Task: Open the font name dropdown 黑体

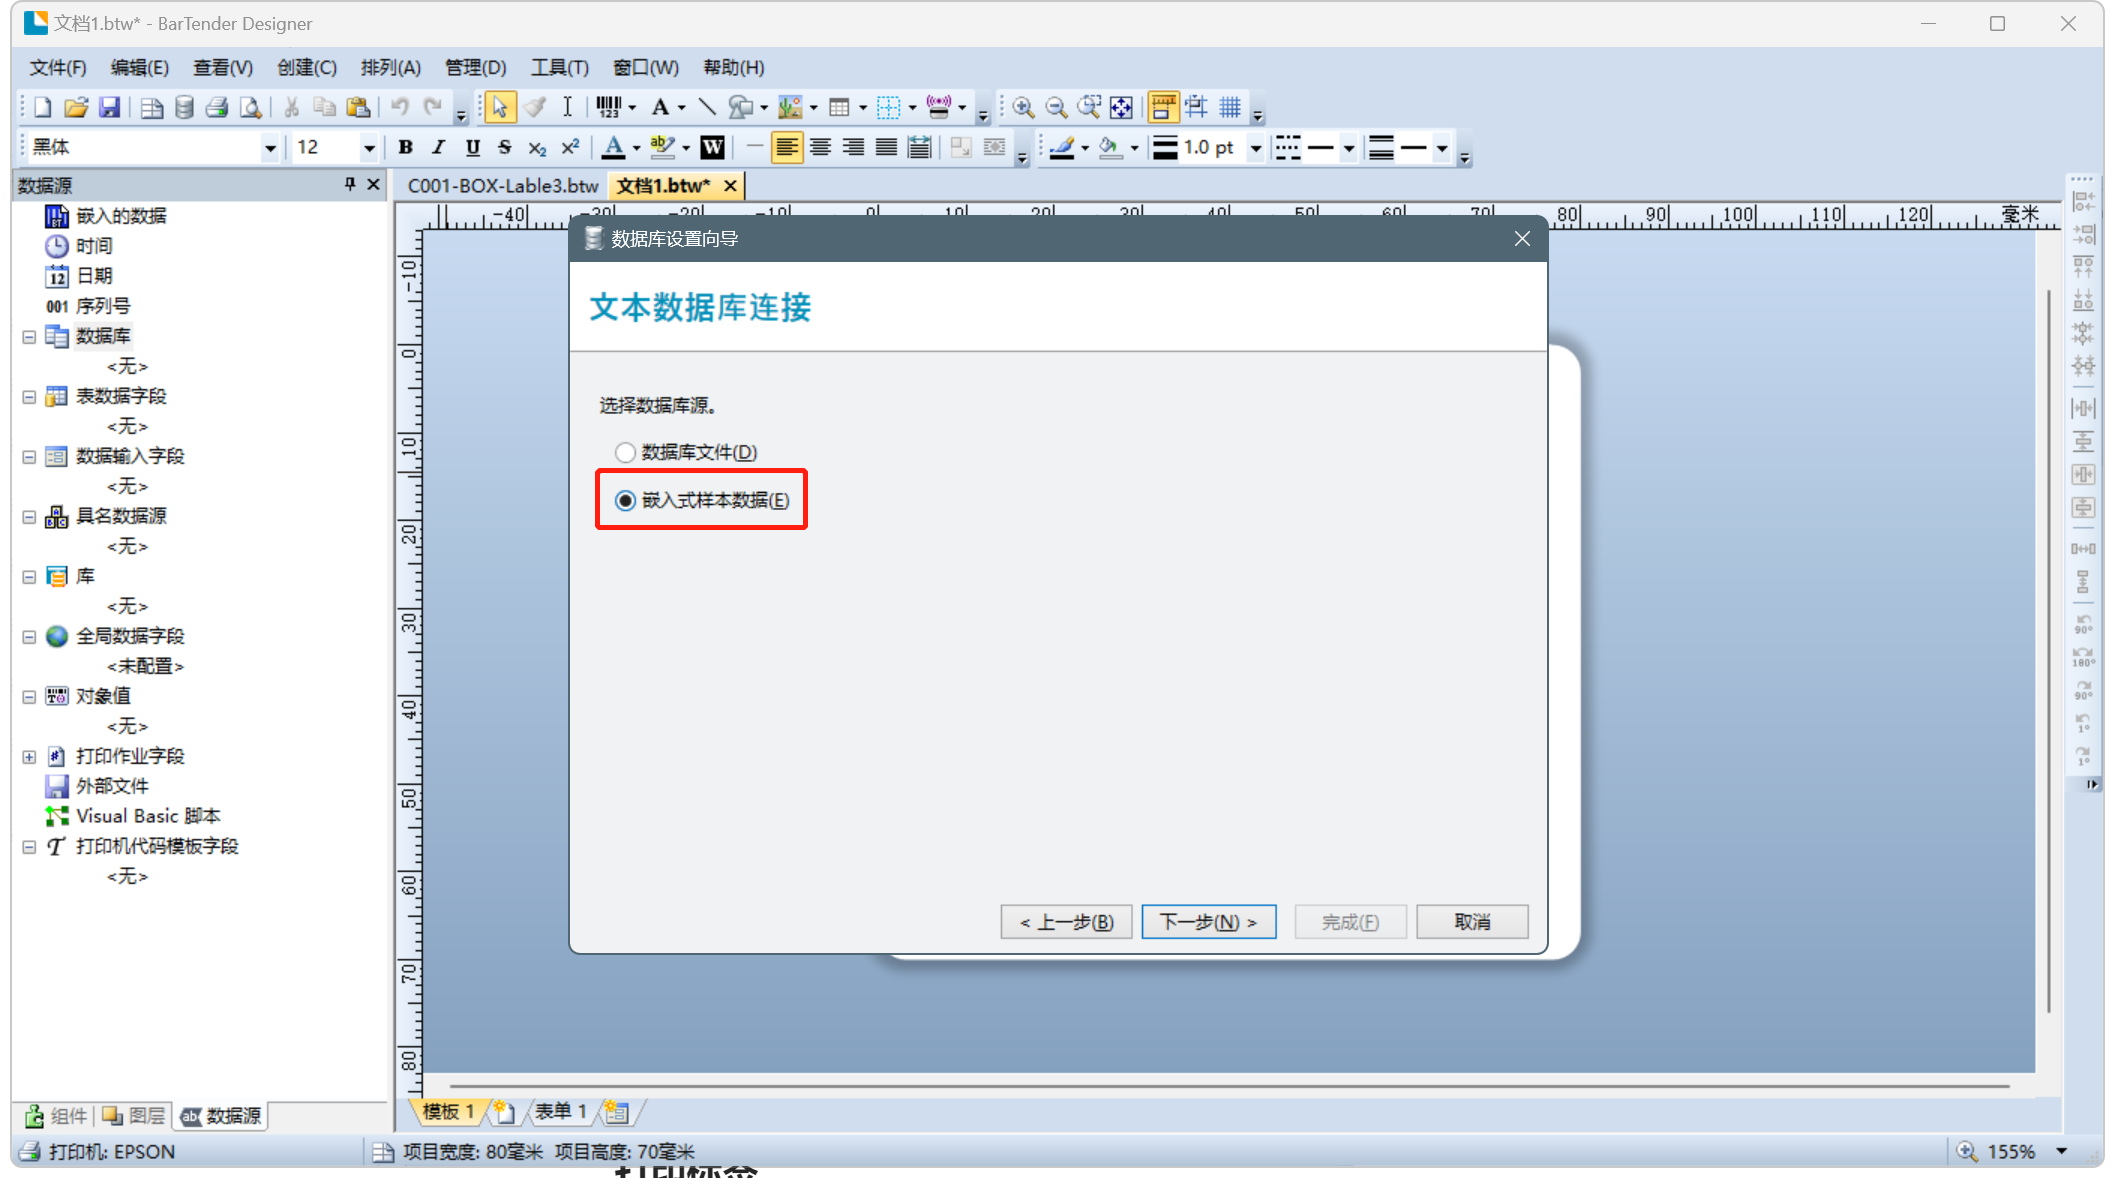Action: 269,148
